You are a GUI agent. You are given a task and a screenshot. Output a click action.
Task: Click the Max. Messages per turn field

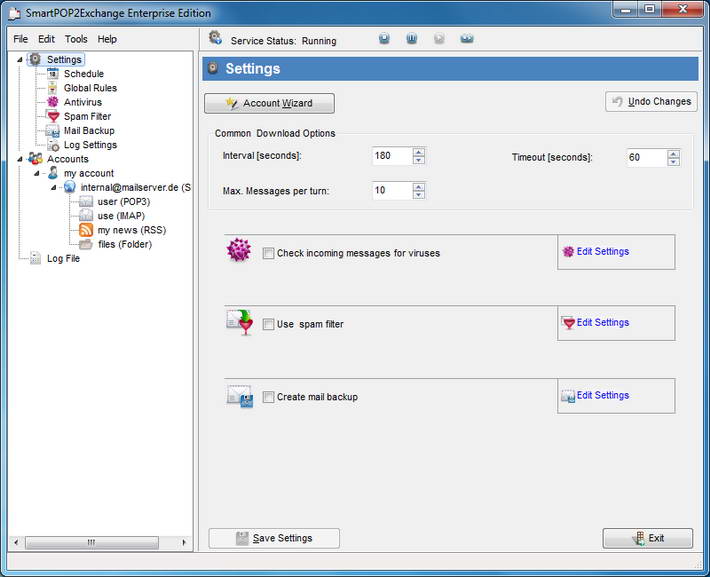tap(393, 190)
